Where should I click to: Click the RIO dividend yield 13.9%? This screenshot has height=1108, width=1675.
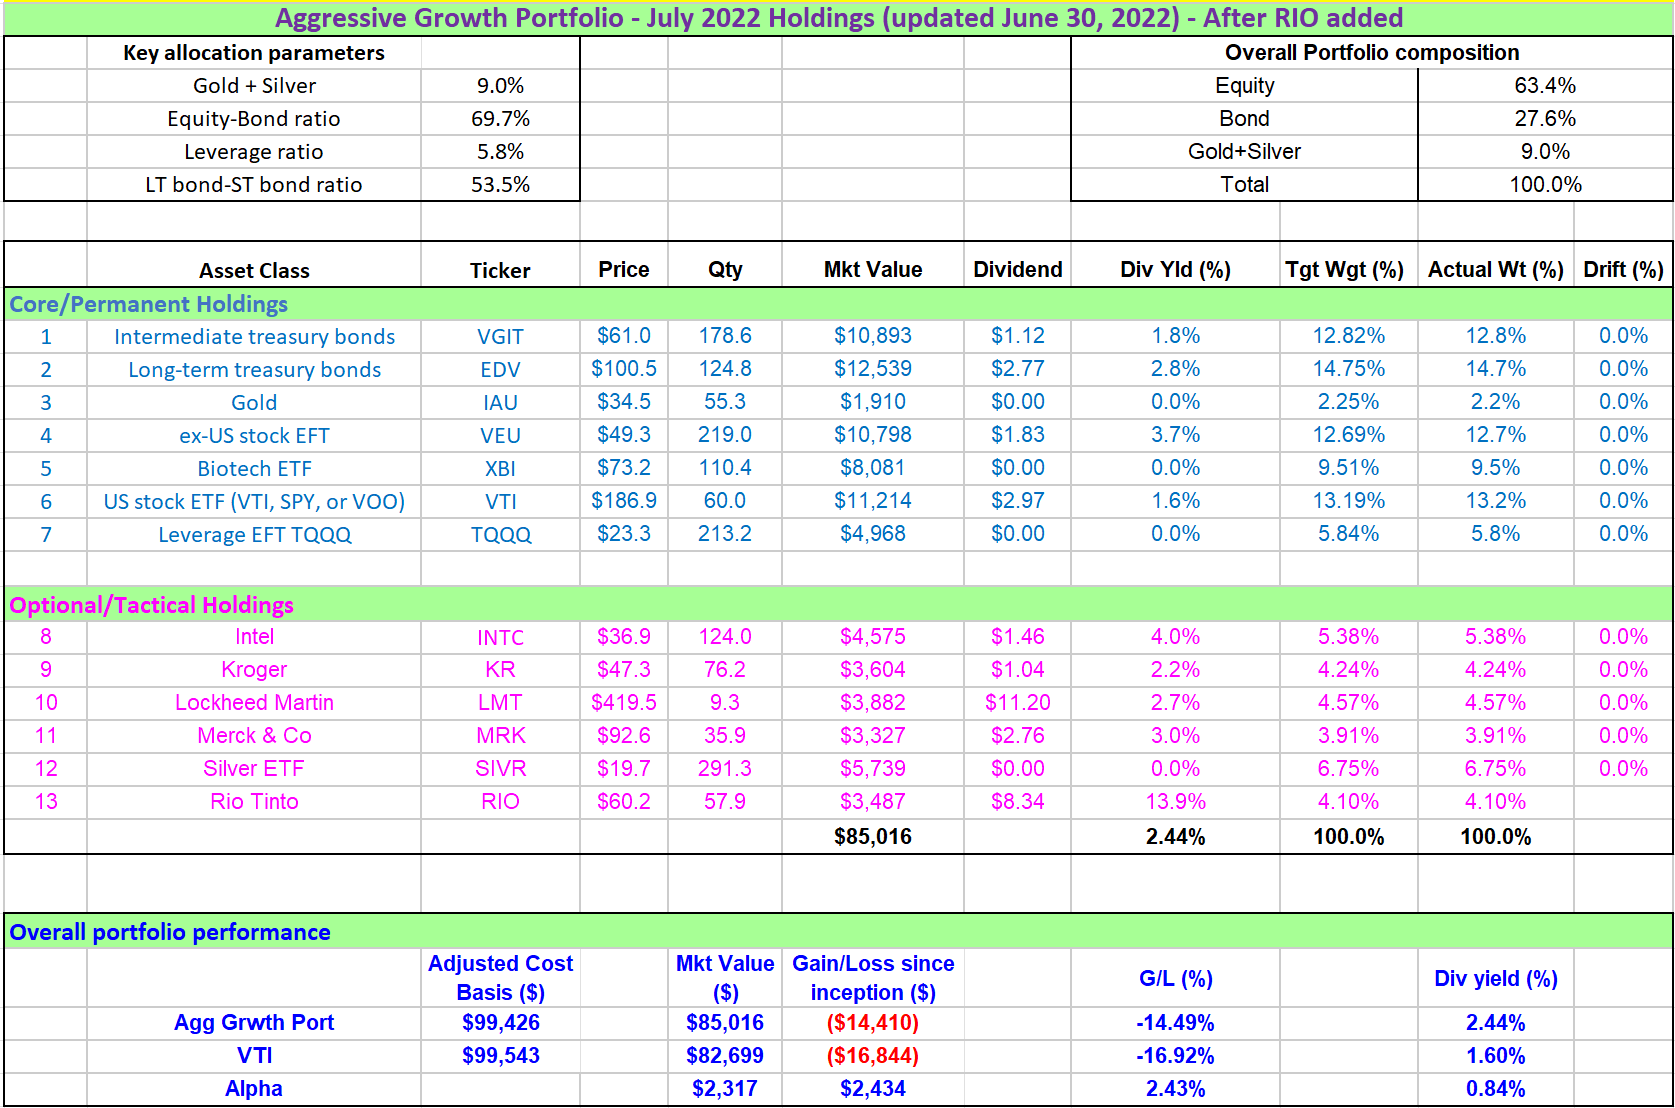1175,802
